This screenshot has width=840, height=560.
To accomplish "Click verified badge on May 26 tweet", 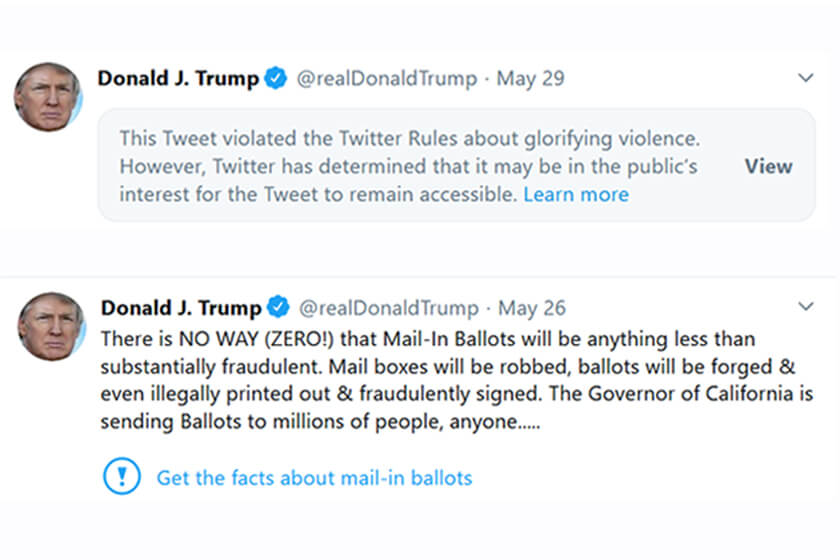I will coord(279,308).
